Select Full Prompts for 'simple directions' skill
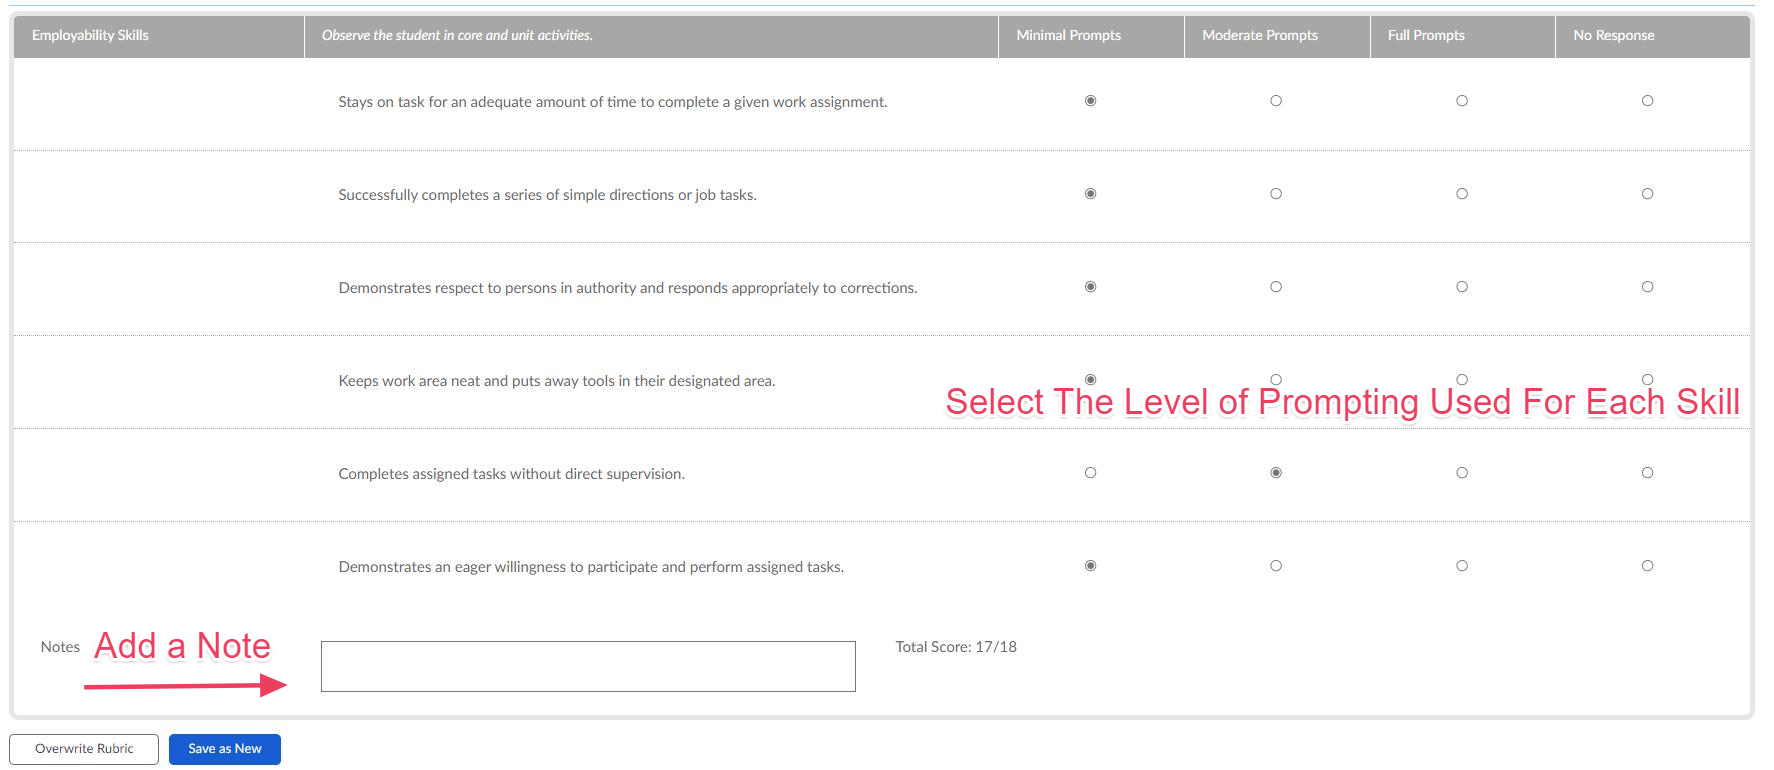The width and height of the screenshot is (1774, 770). pos(1462,194)
